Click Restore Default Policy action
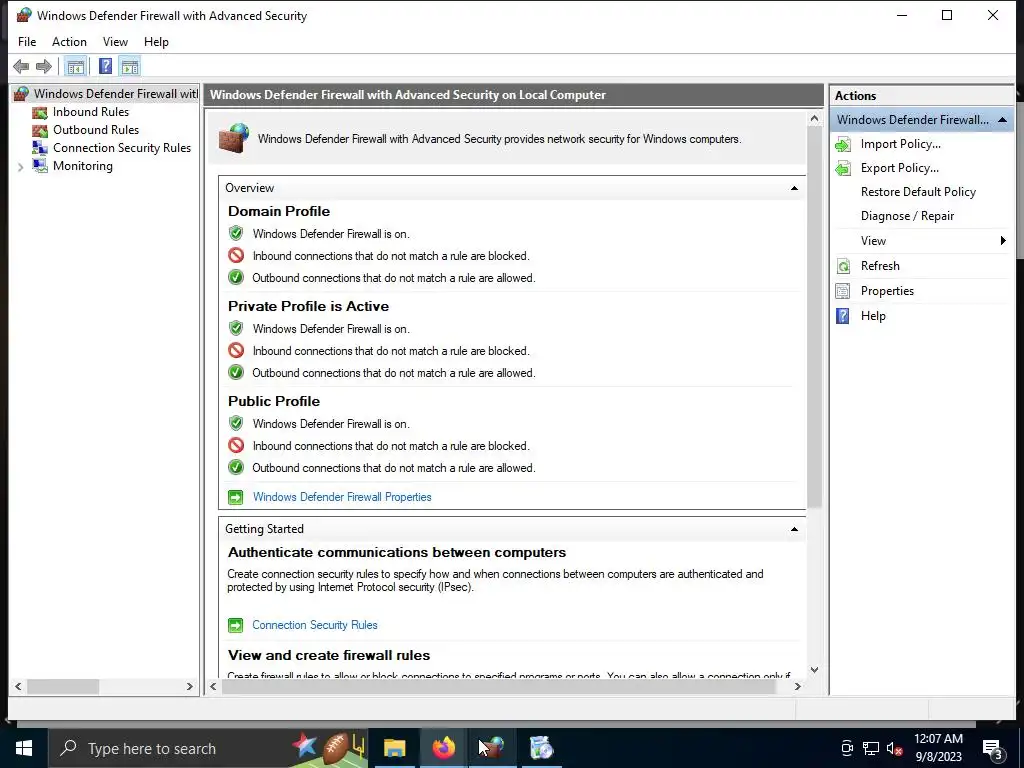The height and width of the screenshot is (768, 1024). 918,192
